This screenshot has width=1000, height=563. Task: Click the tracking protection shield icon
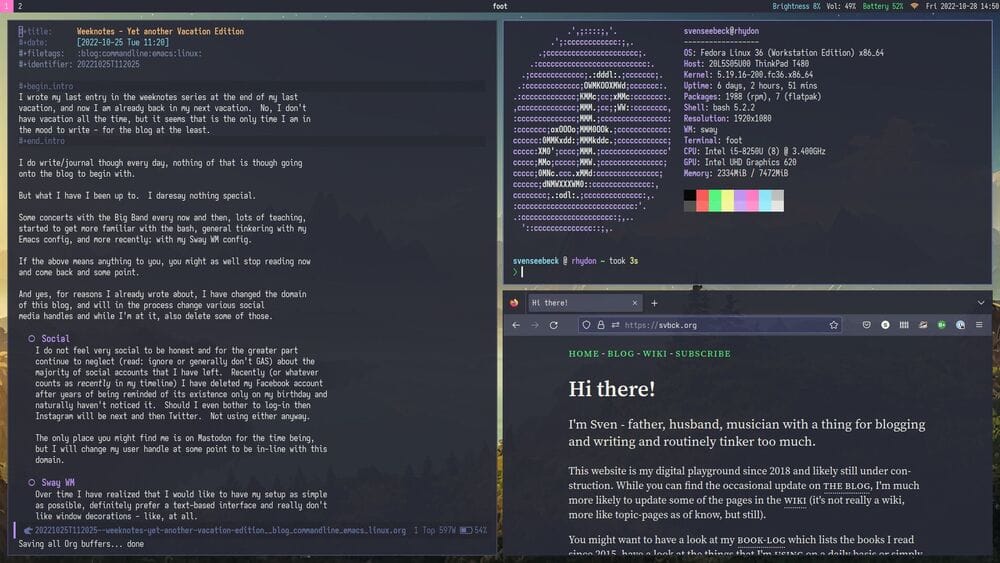click(585, 325)
